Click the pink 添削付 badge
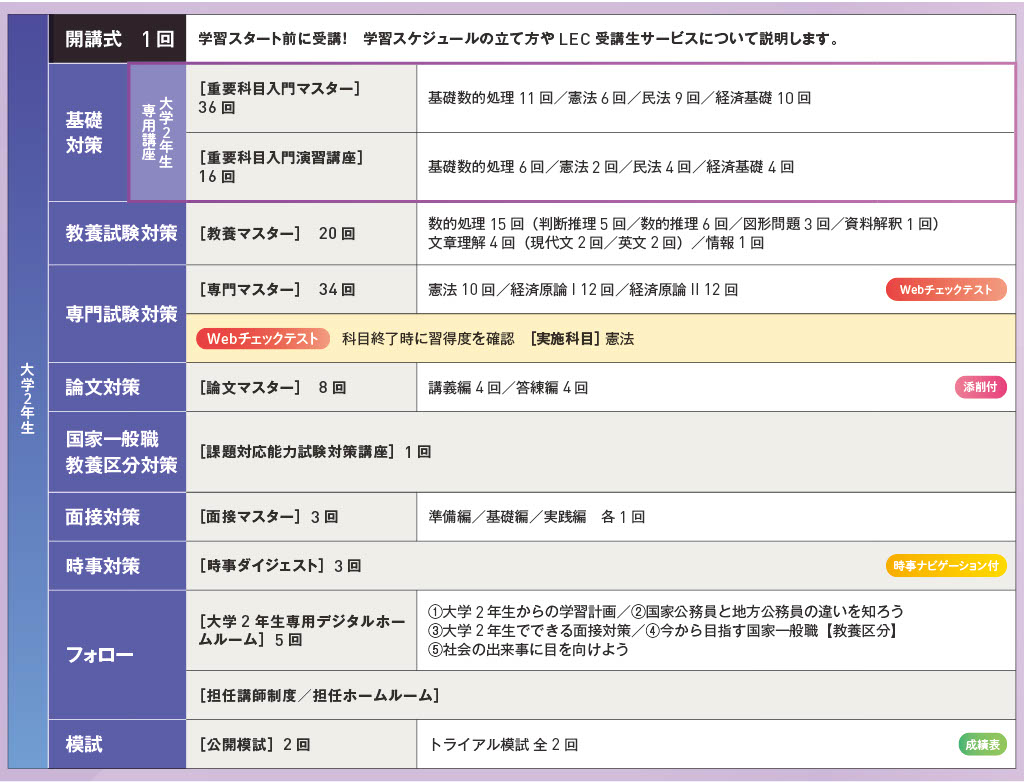 coord(980,387)
